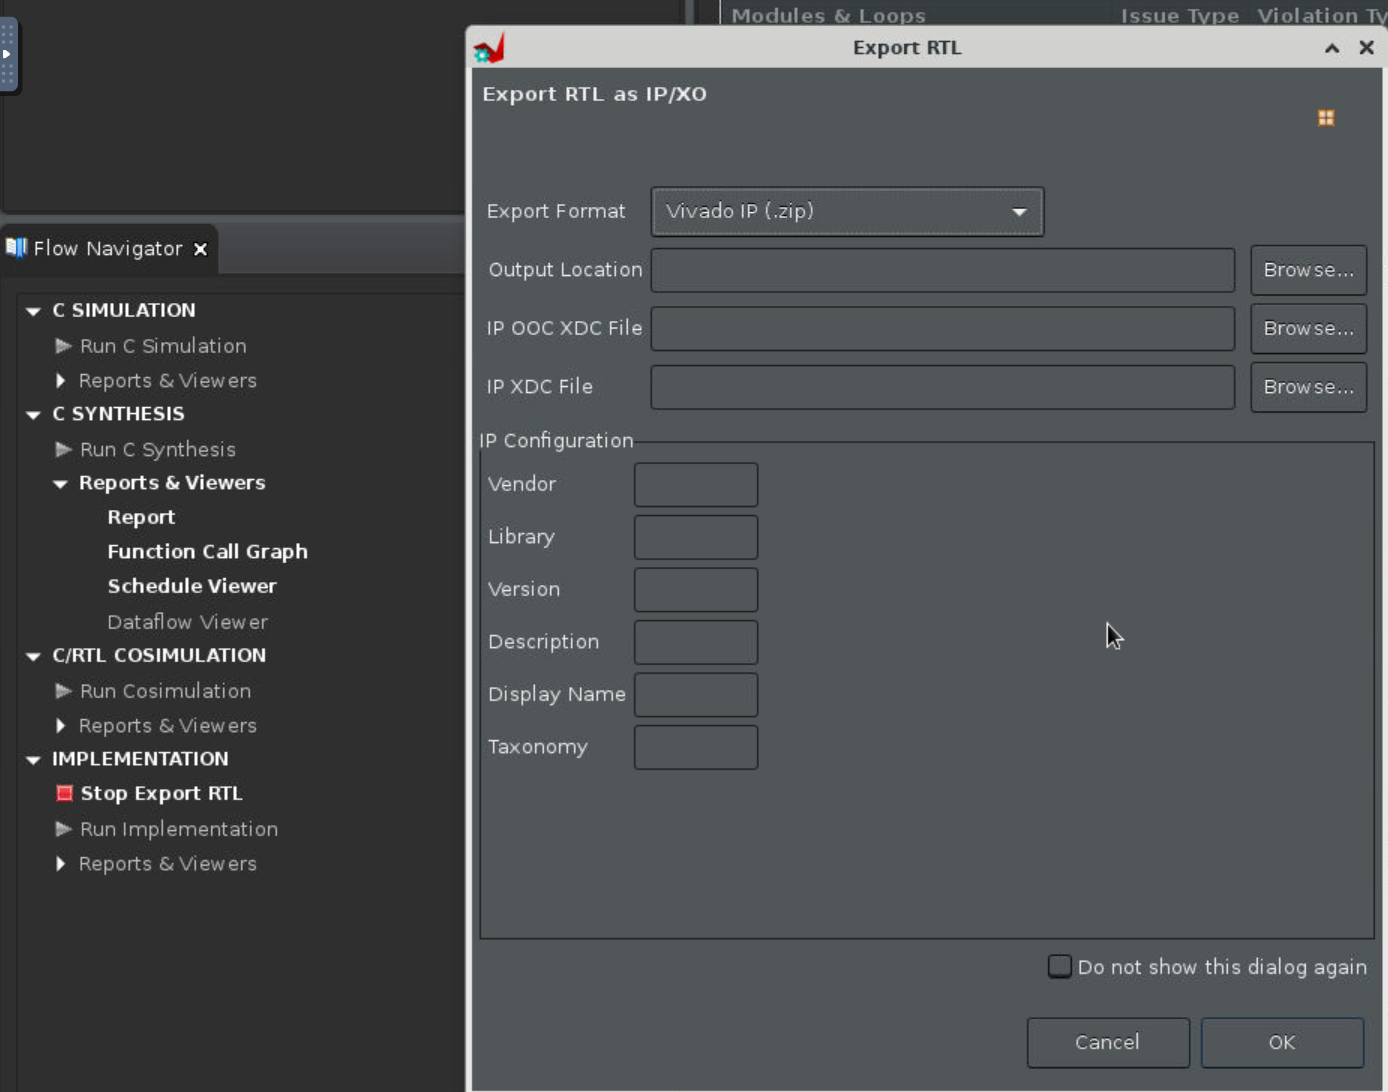1388x1092 pixels.
Task: Click the Run Cosimulation play icon
Action: tap(63, 691)
